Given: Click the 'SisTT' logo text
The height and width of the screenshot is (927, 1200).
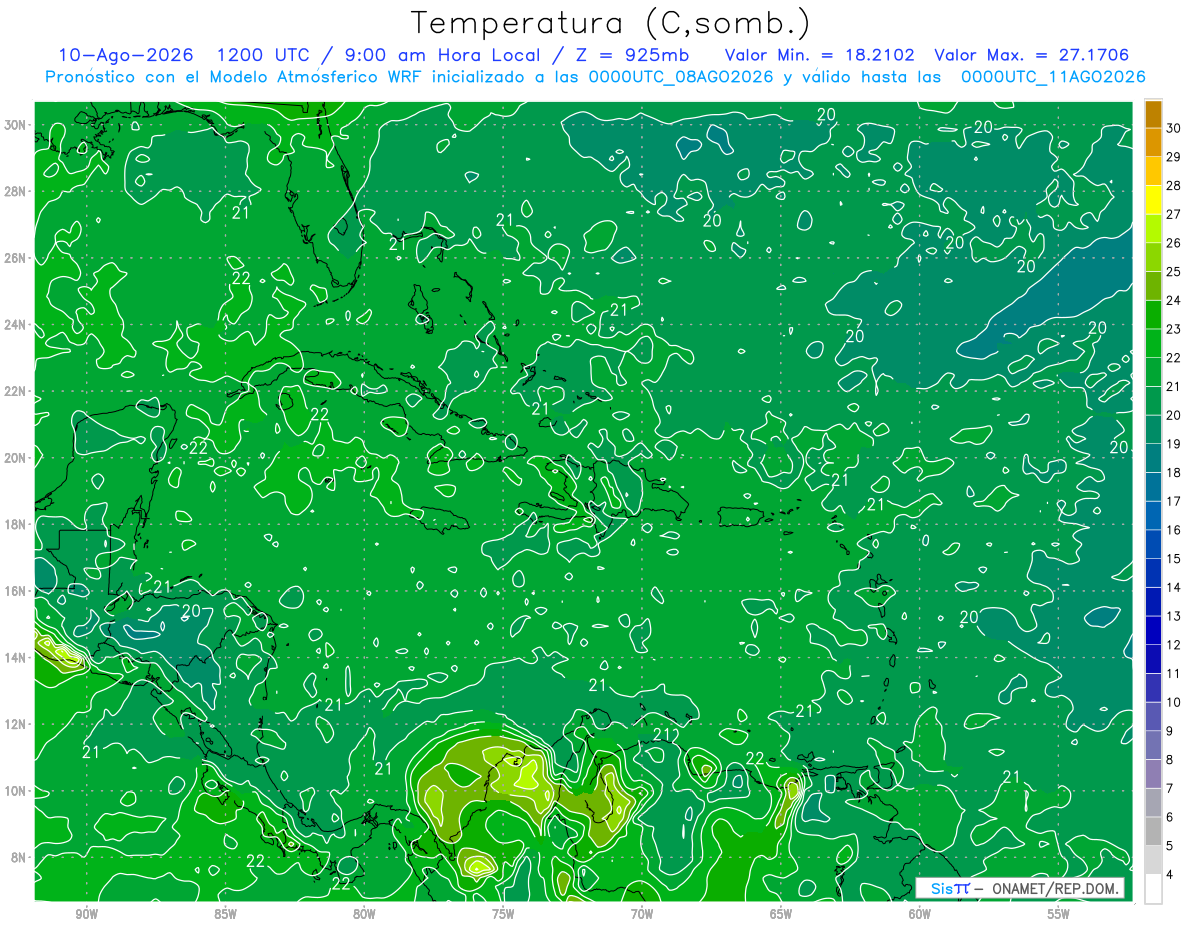Looking at the screenshot, I should point(950,888).
